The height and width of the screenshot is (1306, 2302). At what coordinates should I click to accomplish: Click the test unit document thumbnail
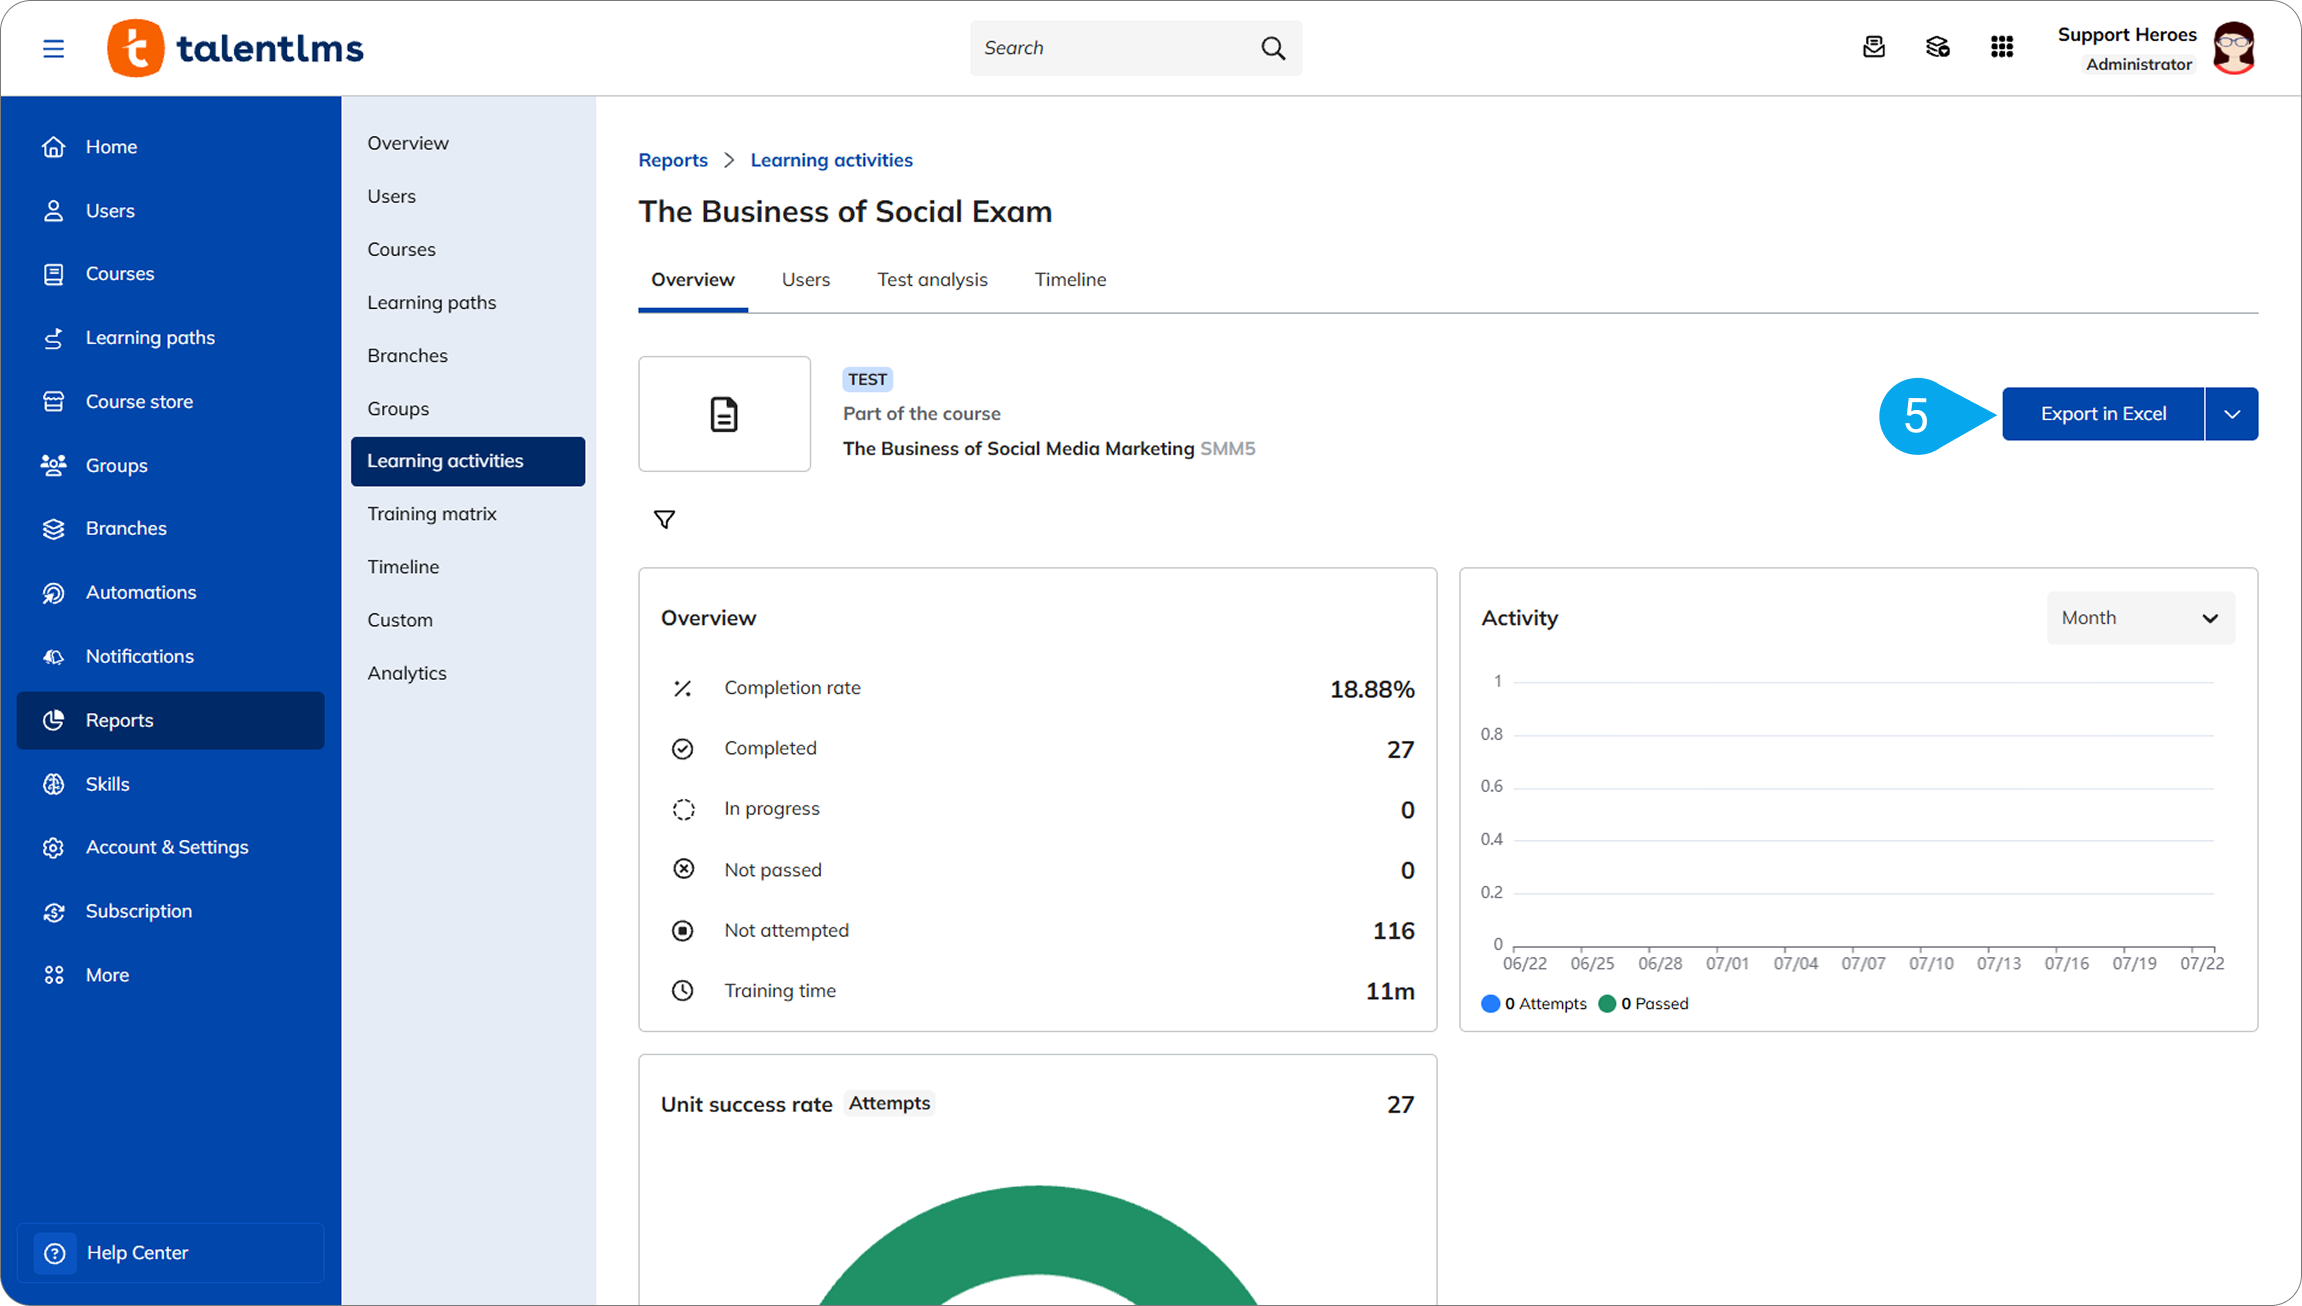point(724,414)
